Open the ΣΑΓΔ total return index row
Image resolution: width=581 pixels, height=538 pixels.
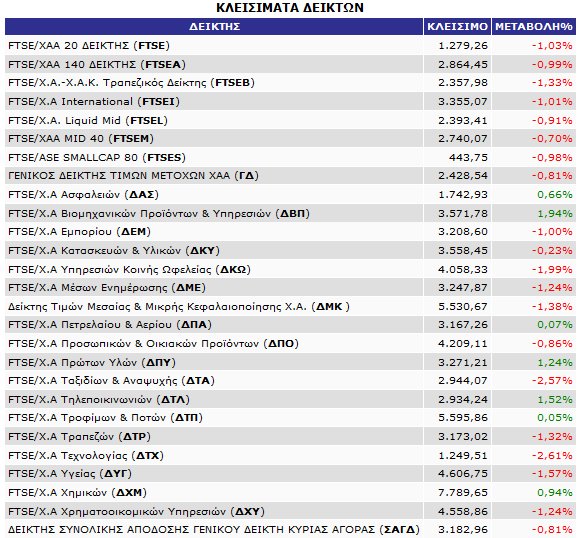point(290,529)
